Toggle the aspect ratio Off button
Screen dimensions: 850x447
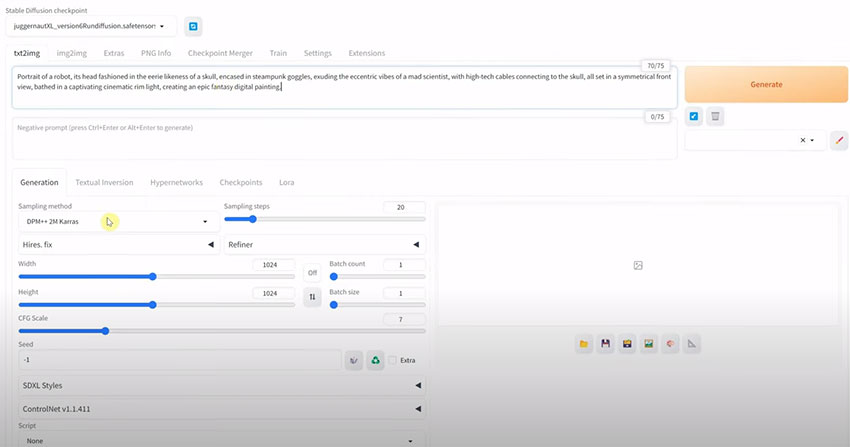[312, 273]
